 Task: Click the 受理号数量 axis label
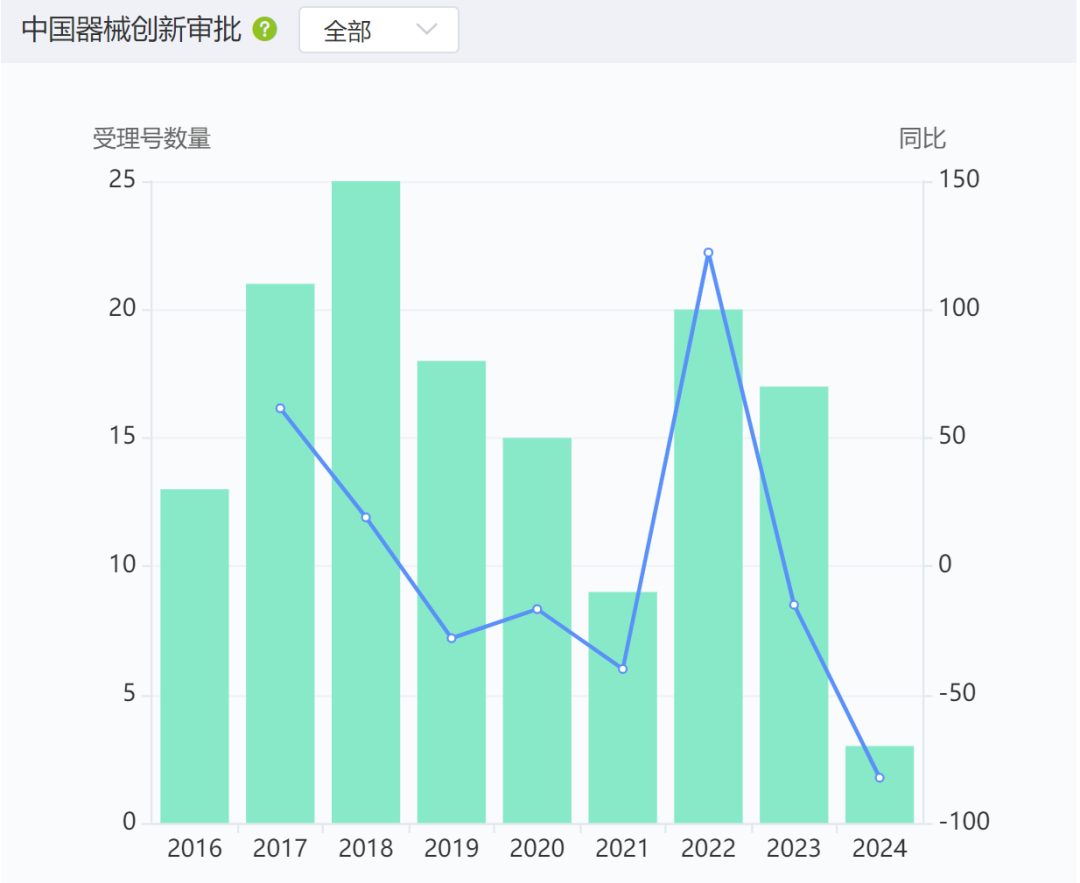pos(152,138)
